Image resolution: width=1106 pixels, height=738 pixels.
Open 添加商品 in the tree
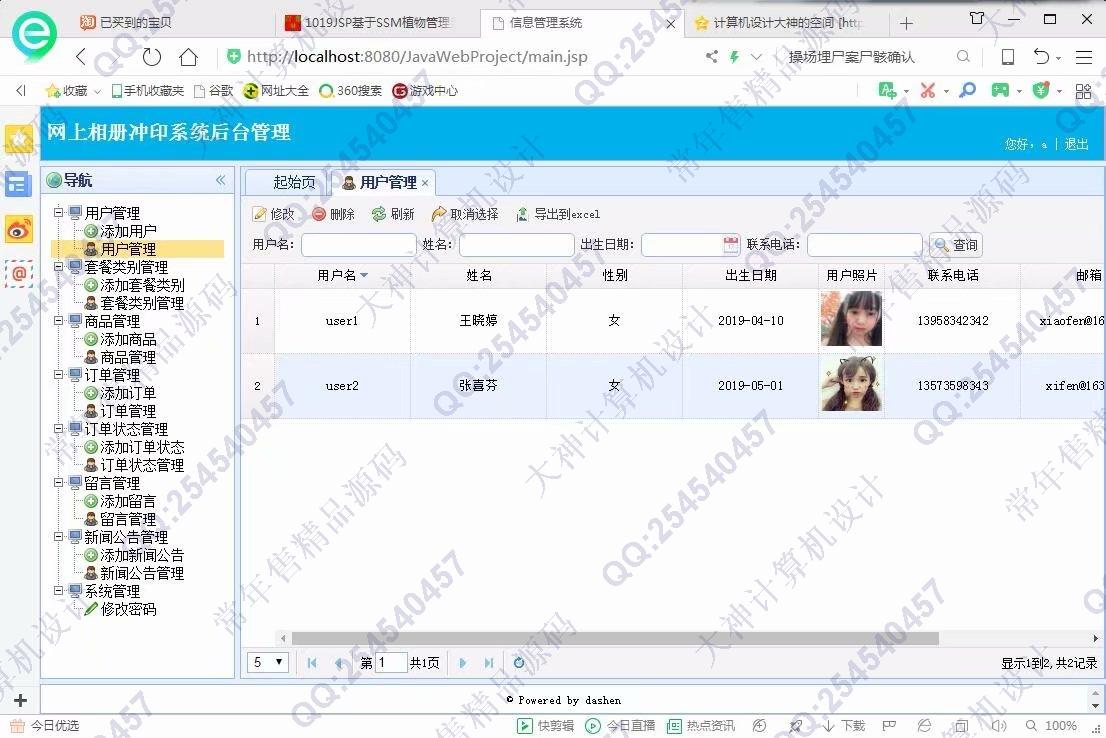(128, 339)
